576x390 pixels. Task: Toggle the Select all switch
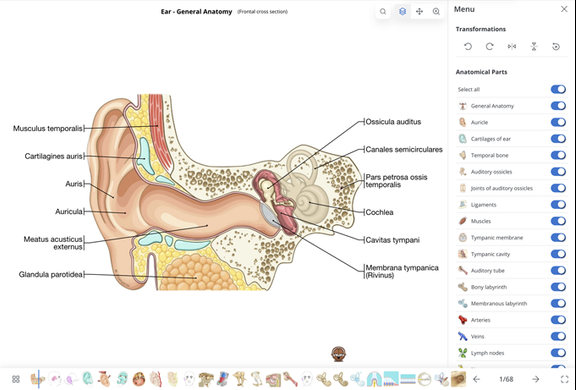[558, 89]
